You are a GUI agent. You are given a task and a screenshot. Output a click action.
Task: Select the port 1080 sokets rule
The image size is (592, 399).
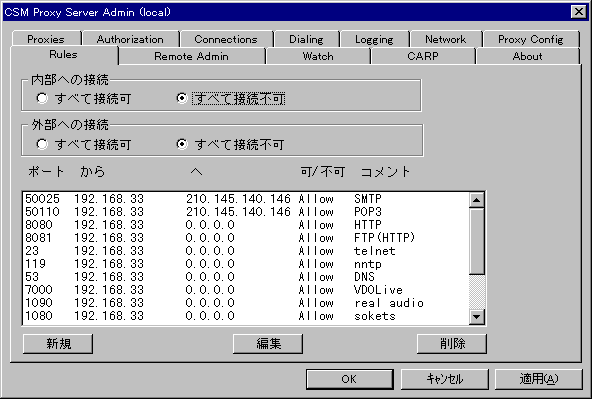click(245, 316)
